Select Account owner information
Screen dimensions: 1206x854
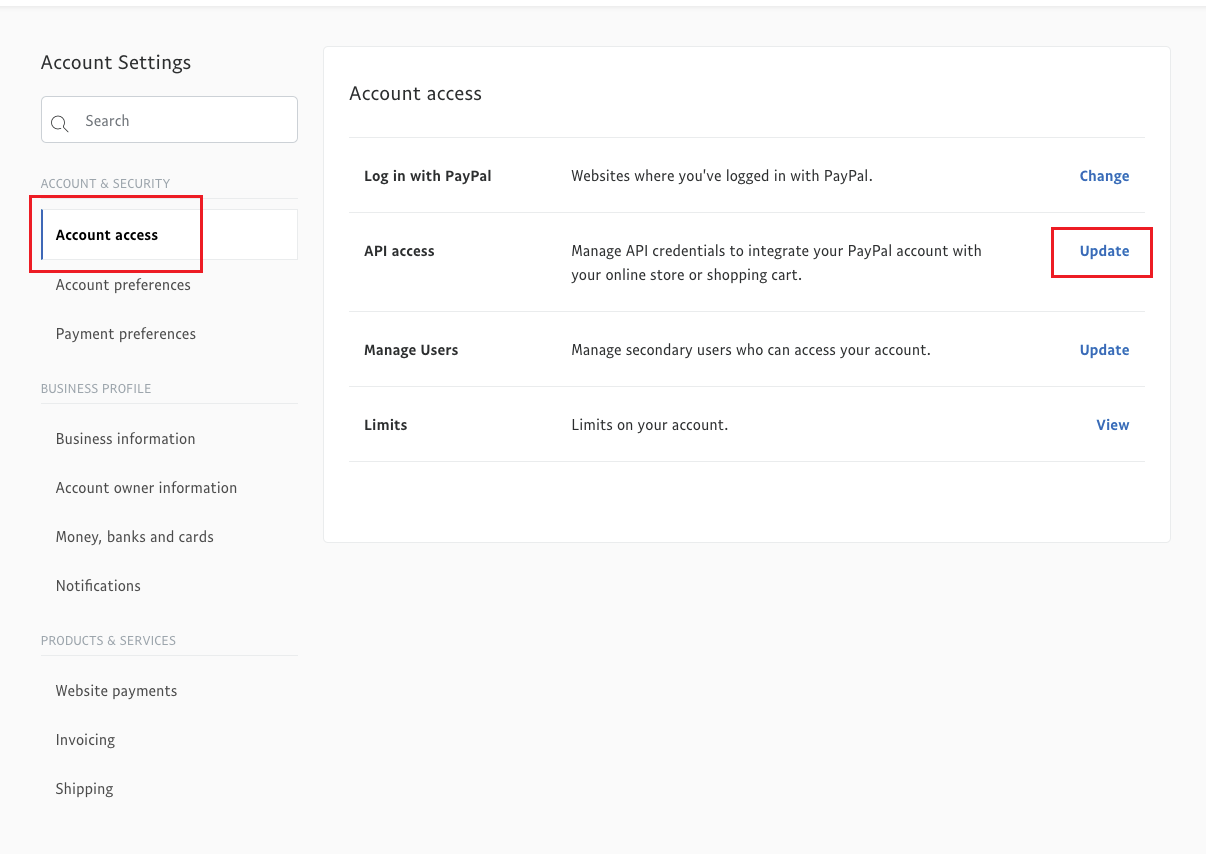click(147, 488)
